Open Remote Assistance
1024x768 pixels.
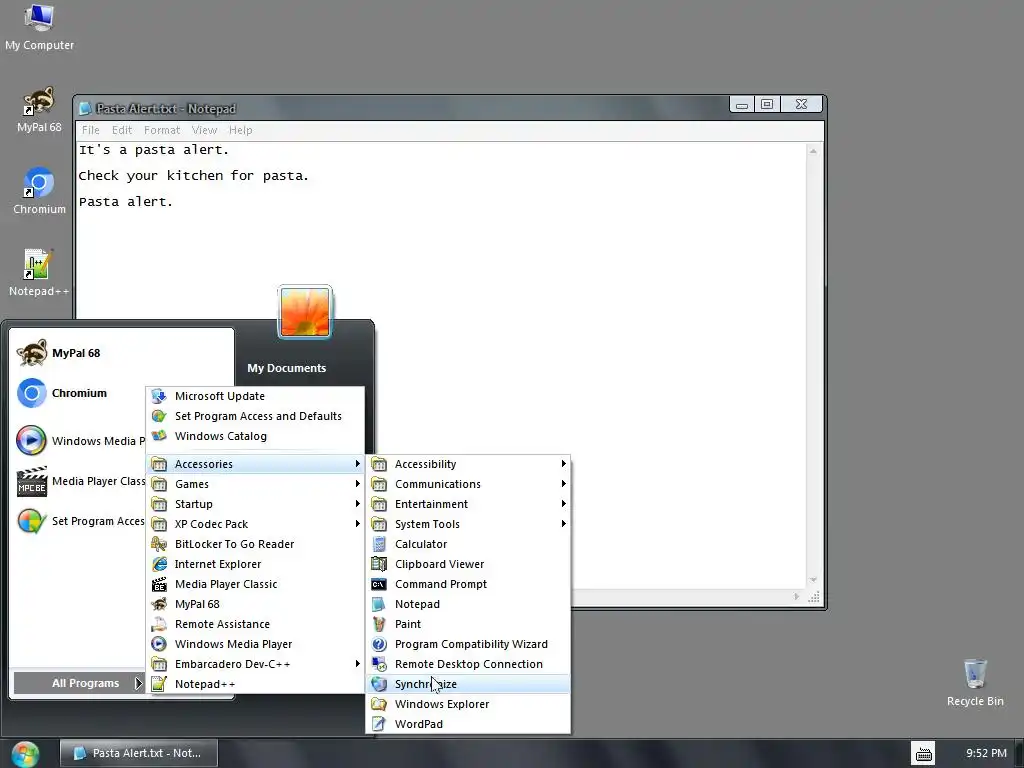[x=255, y=624]
